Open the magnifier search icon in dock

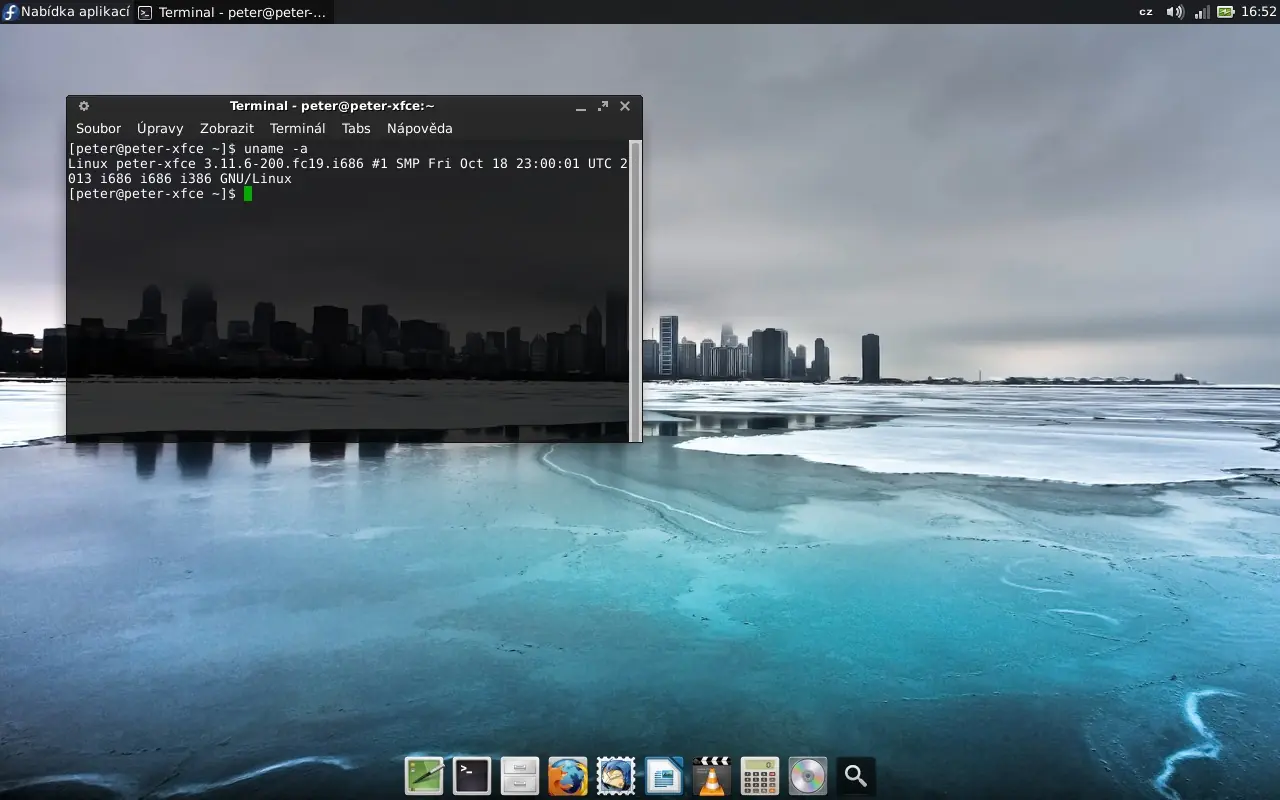click(856, 776)
